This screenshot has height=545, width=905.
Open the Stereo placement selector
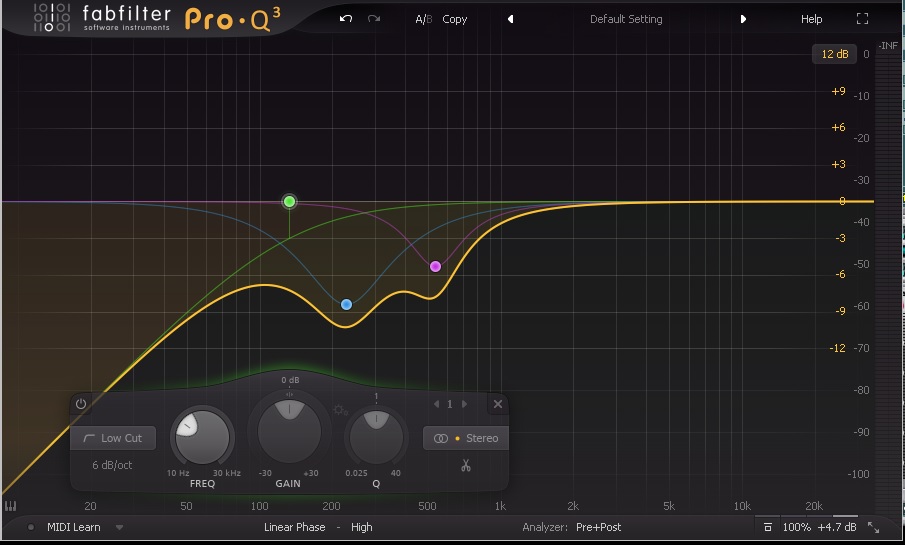[x=466, y=438]
